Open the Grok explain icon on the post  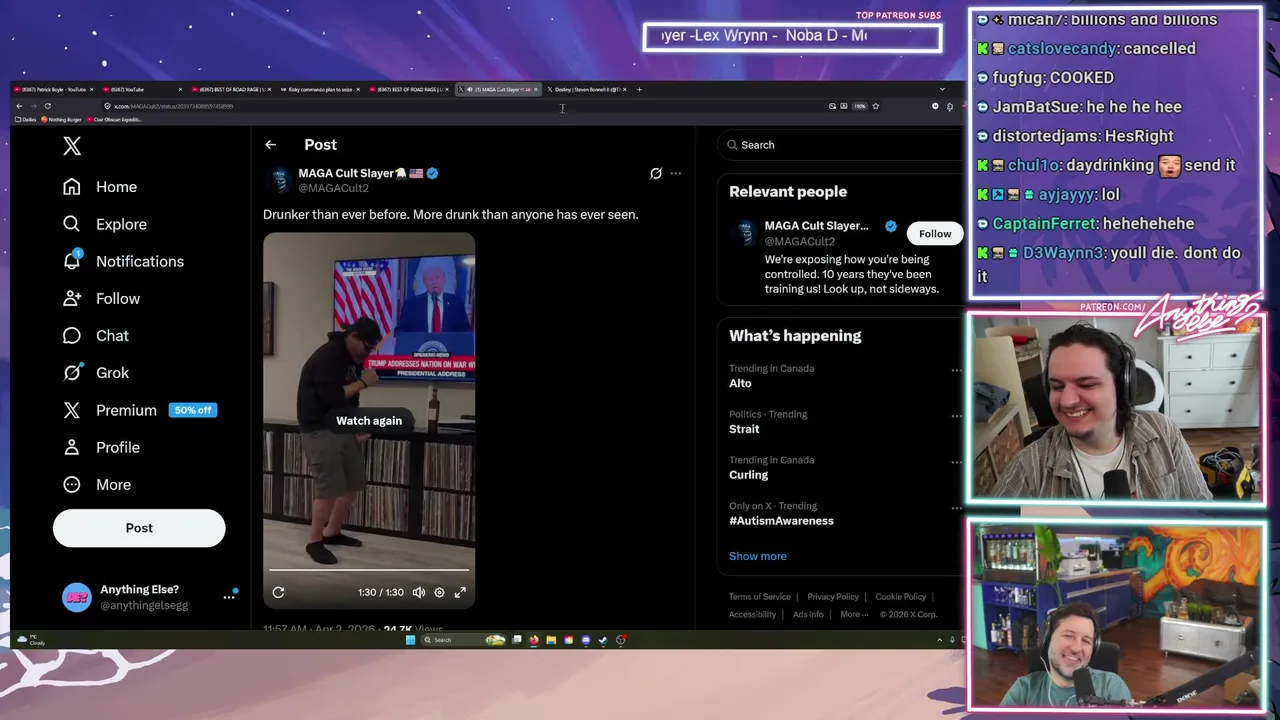(656, 173)
